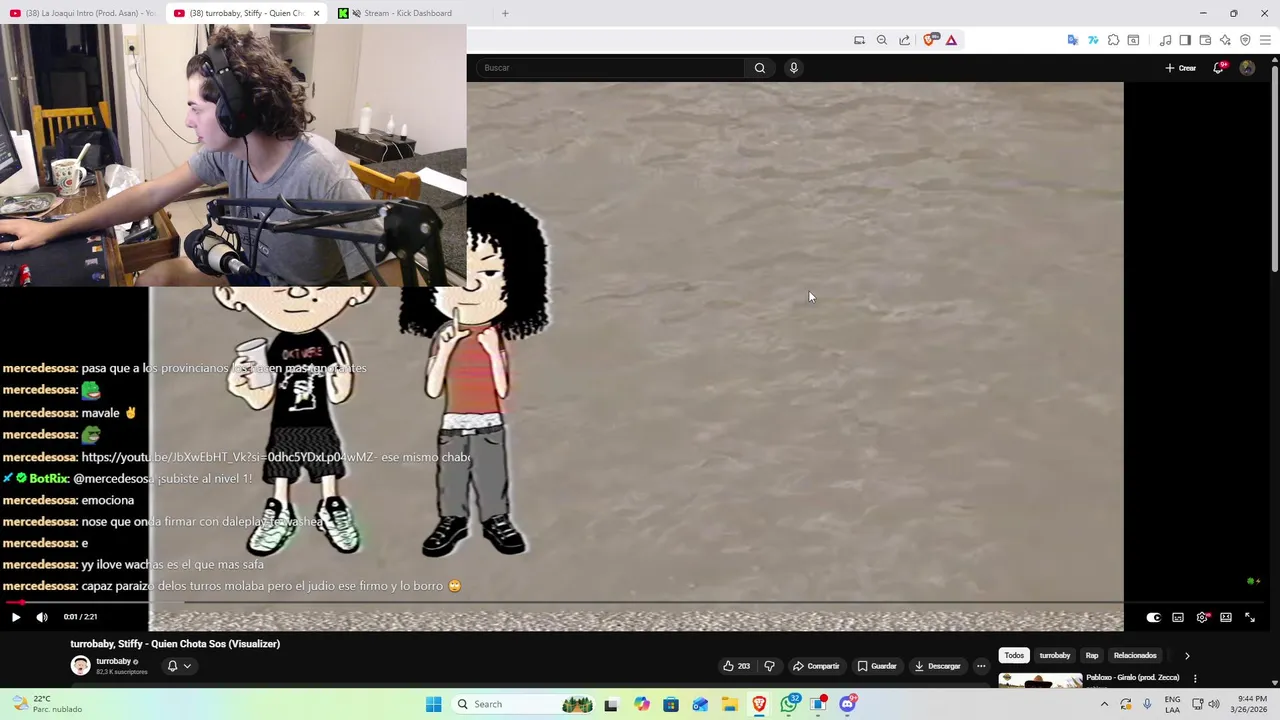The height and width of the screenshot is (720, 1280).
Task: Toggle the autoplay switch in player
Action: tap(1153, 618)
